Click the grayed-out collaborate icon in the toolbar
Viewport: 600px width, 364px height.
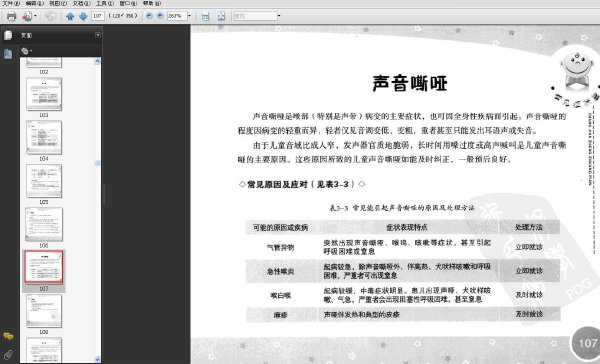click(50, 16)
